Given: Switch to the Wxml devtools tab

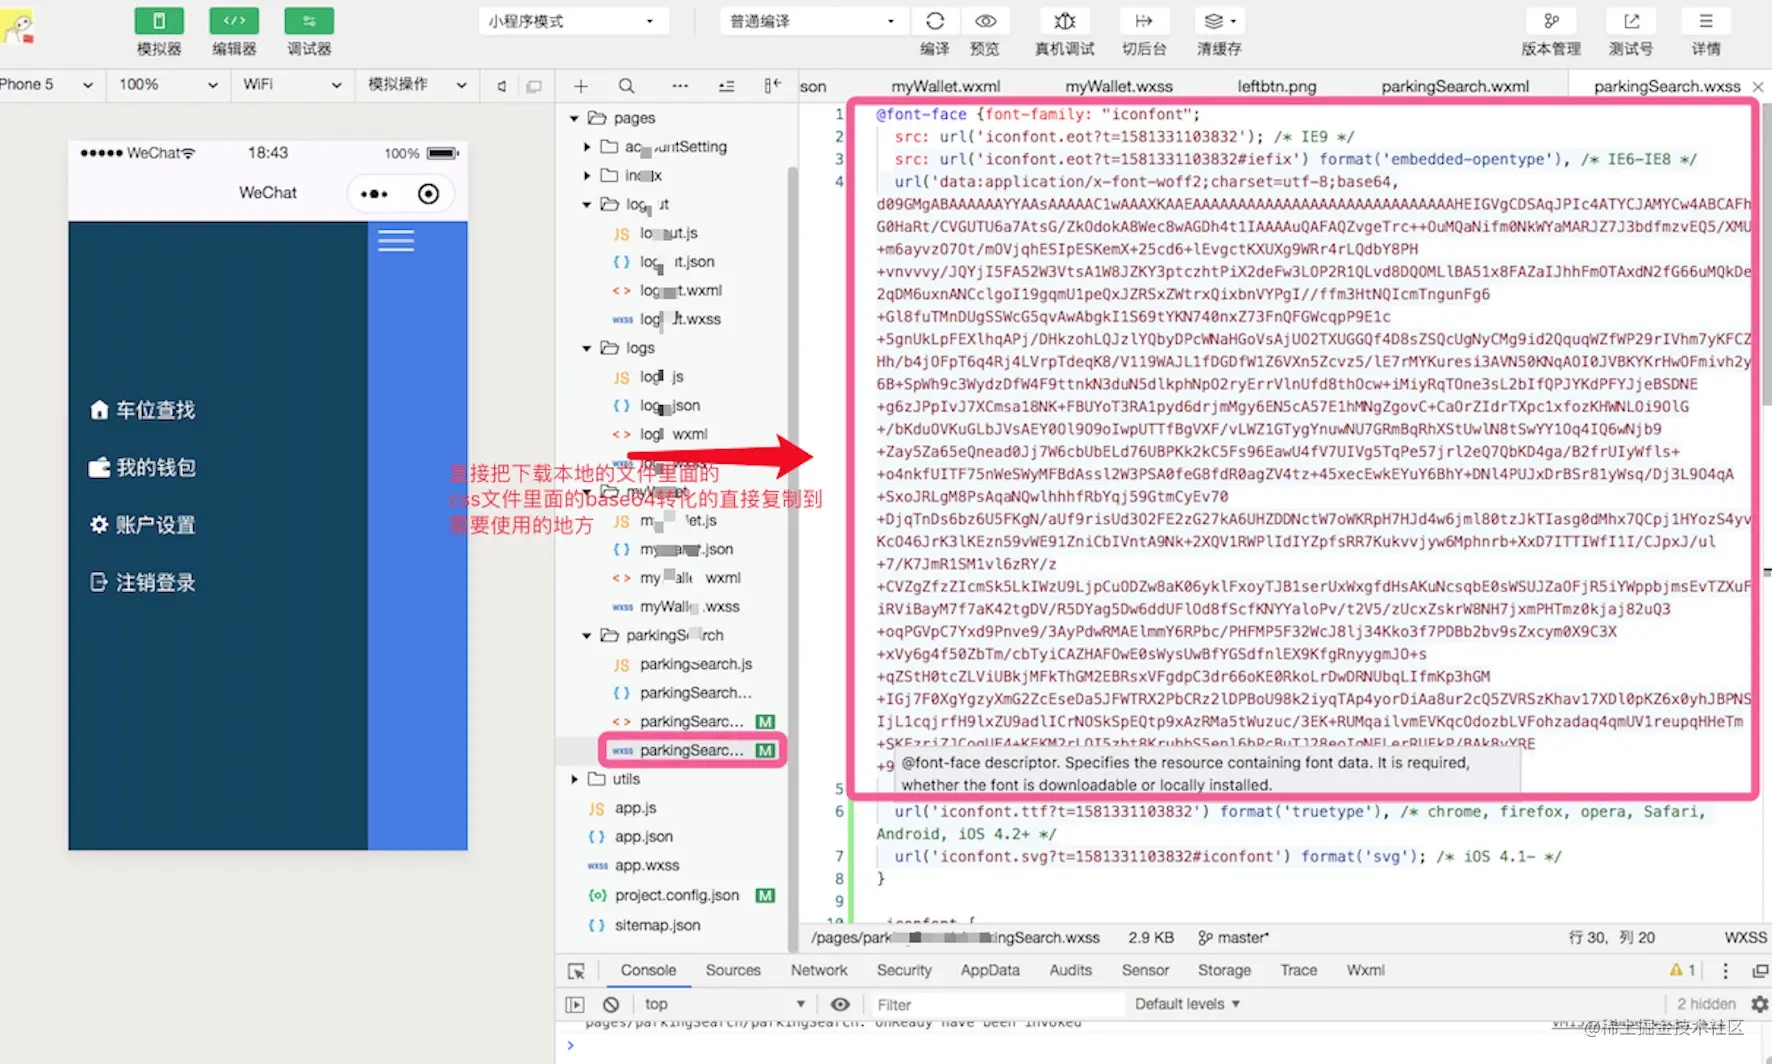Looking at the screenshot, I should (x=1365, y=971).
